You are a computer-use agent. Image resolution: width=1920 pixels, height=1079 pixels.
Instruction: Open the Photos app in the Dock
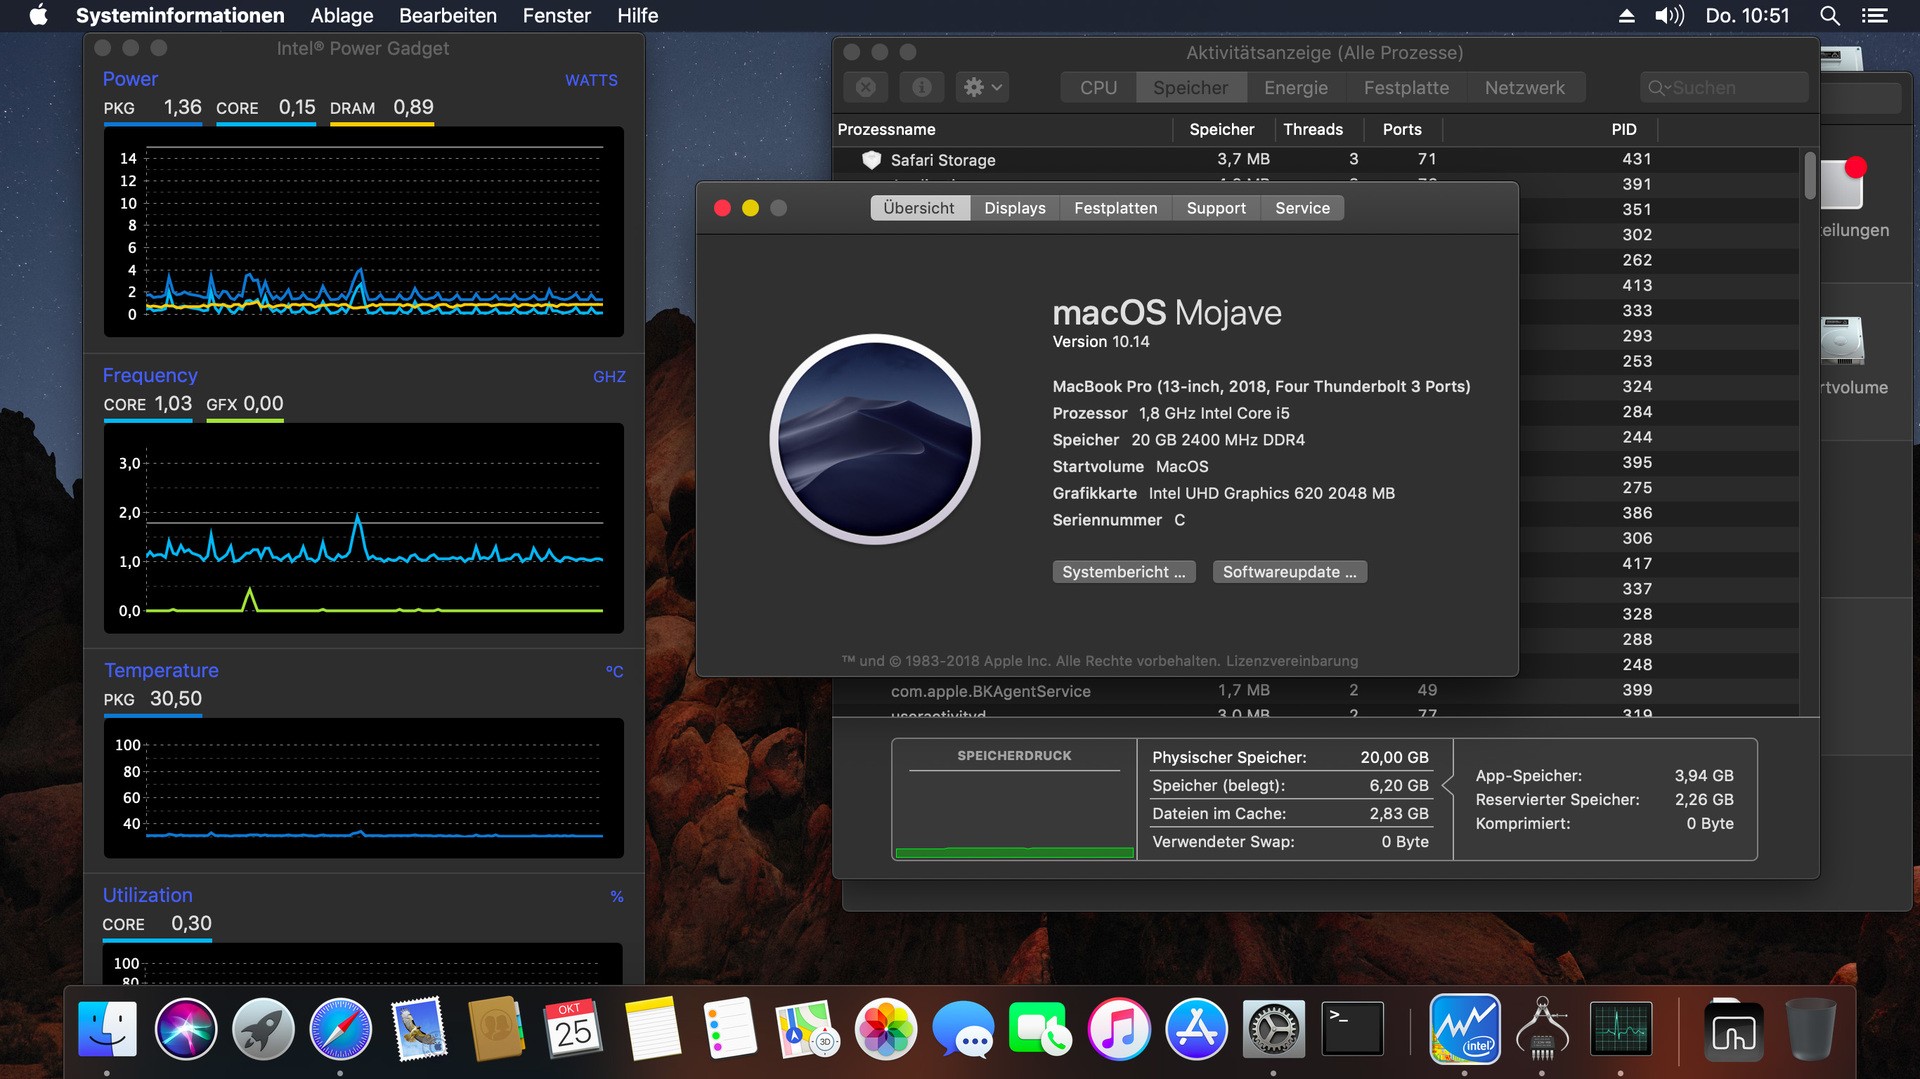pos(885,1029)
